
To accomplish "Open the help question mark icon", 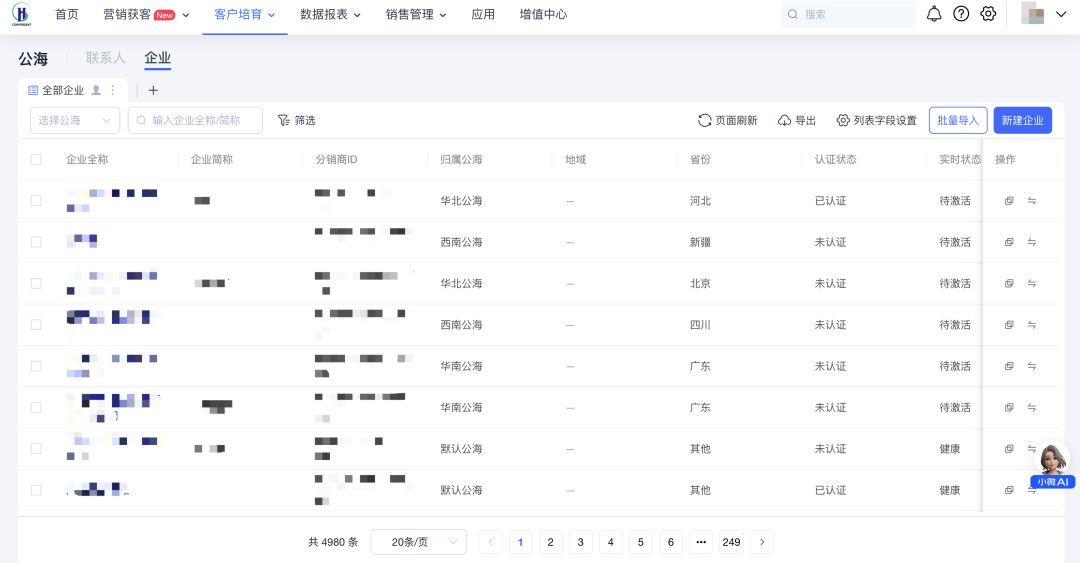I will click(x=961, y=14).
